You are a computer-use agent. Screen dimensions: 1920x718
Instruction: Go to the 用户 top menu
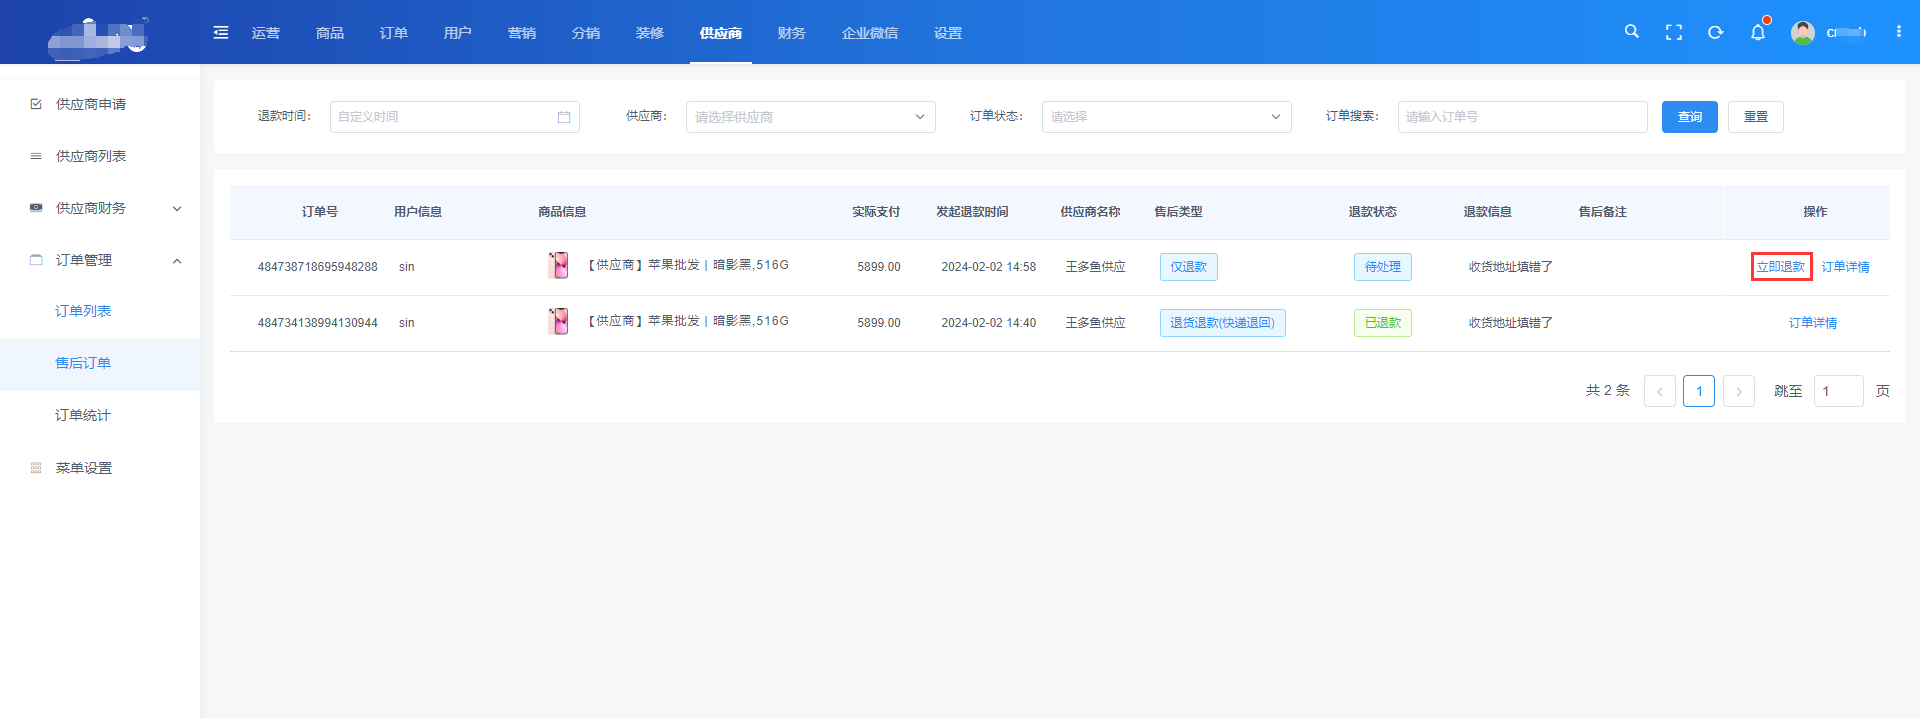pyautogui.click(x=458, y=33)
